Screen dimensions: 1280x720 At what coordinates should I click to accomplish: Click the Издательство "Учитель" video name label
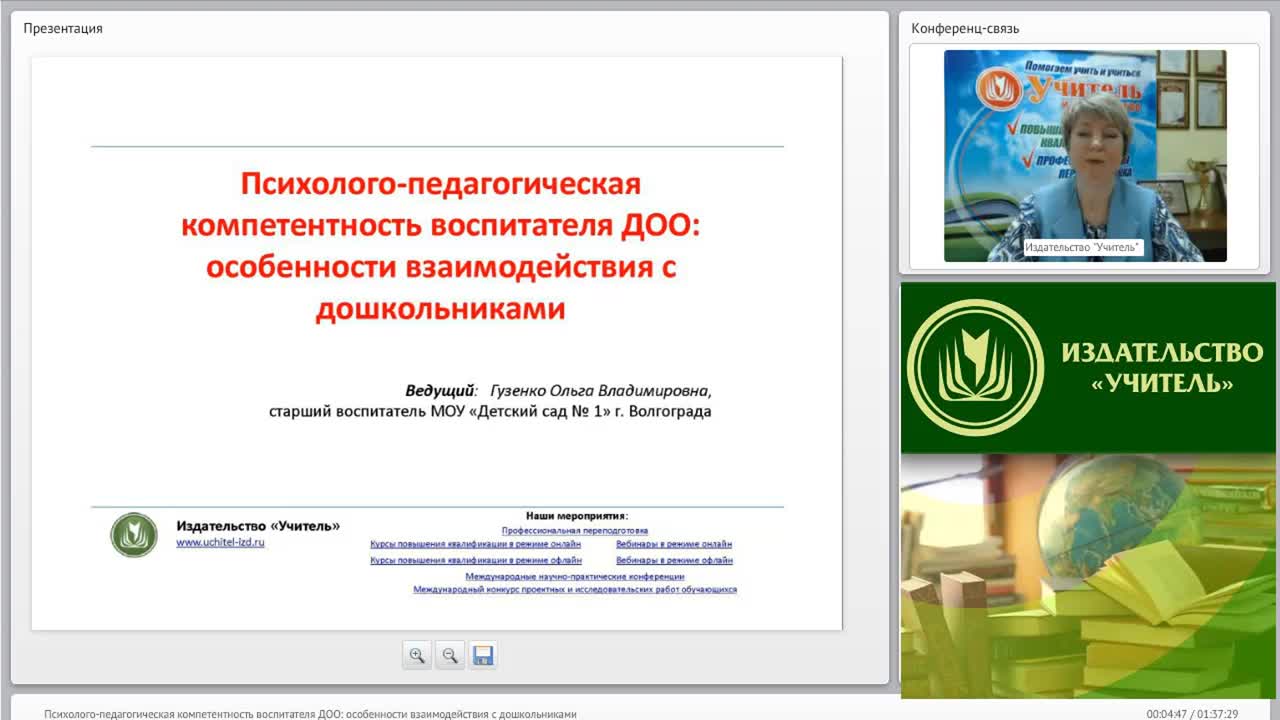pos(1083,247)
